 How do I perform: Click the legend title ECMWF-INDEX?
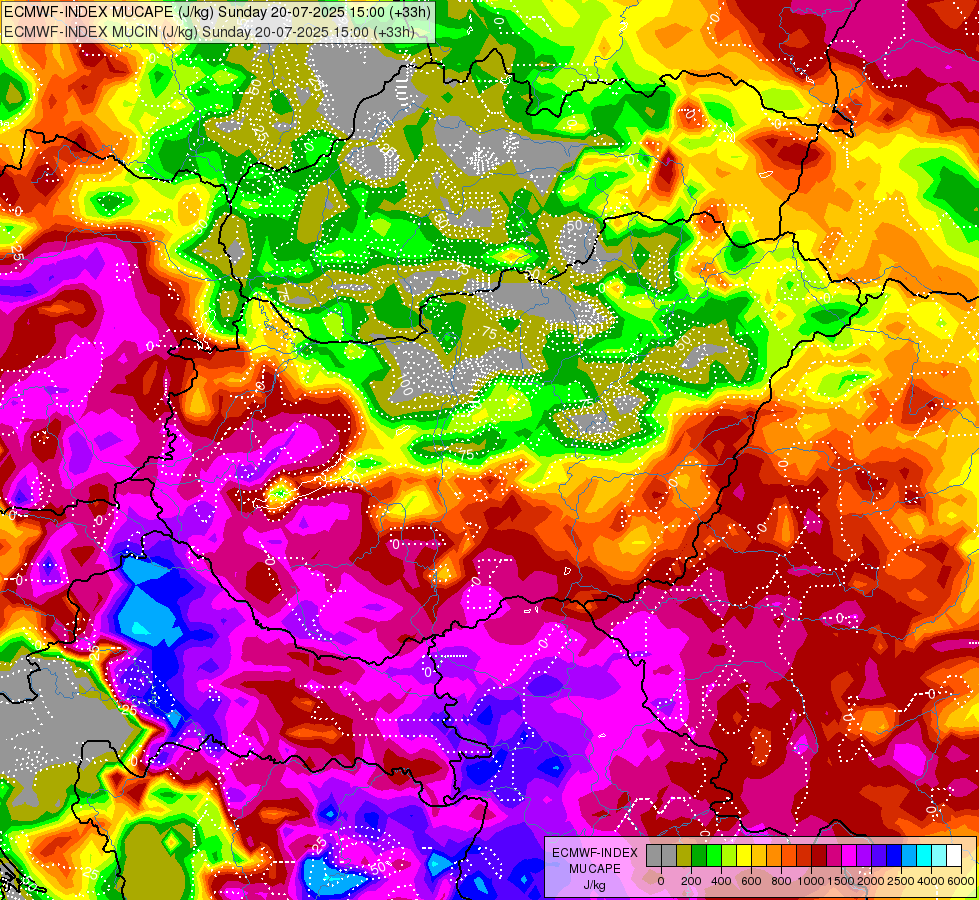[595, 853]
